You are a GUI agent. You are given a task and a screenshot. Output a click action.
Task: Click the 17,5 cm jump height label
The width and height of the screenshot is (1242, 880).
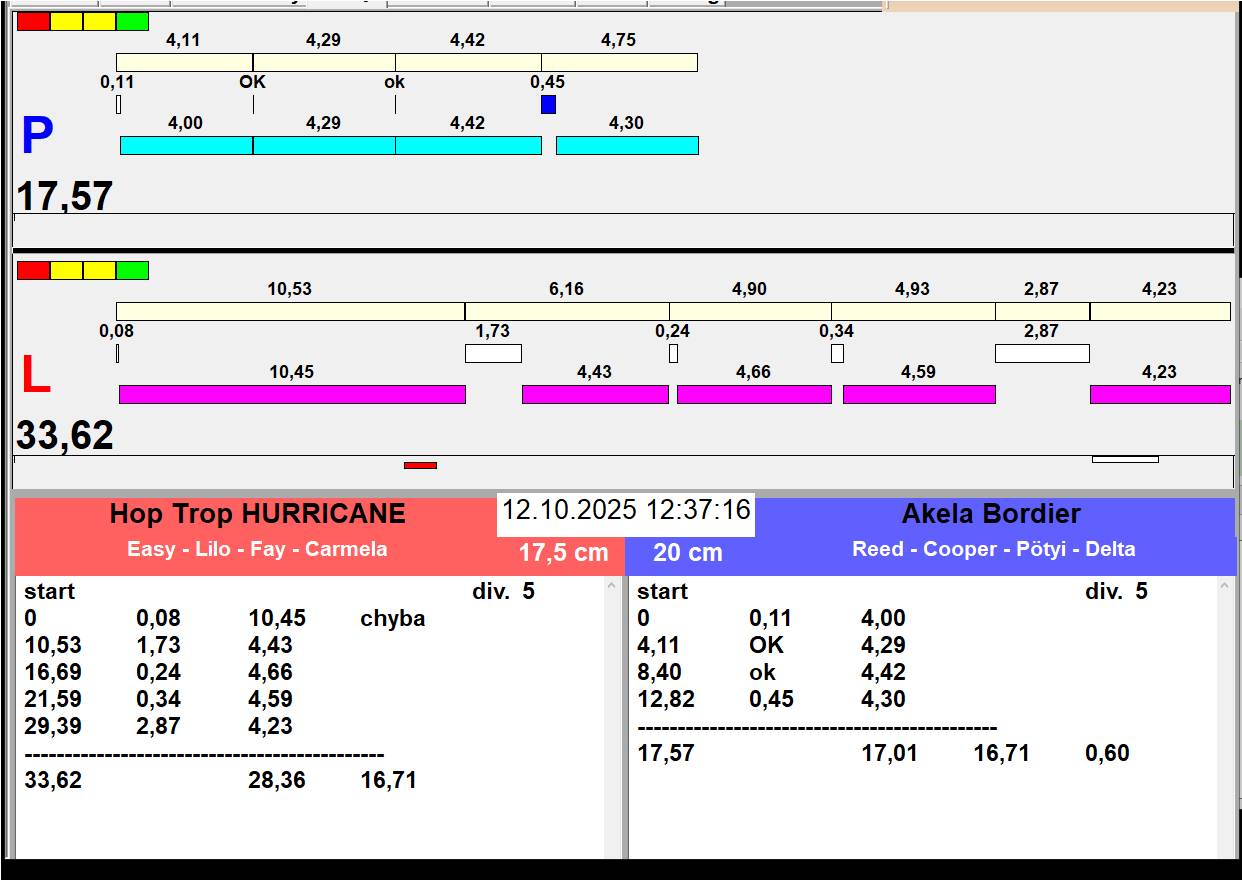[563, 553]
